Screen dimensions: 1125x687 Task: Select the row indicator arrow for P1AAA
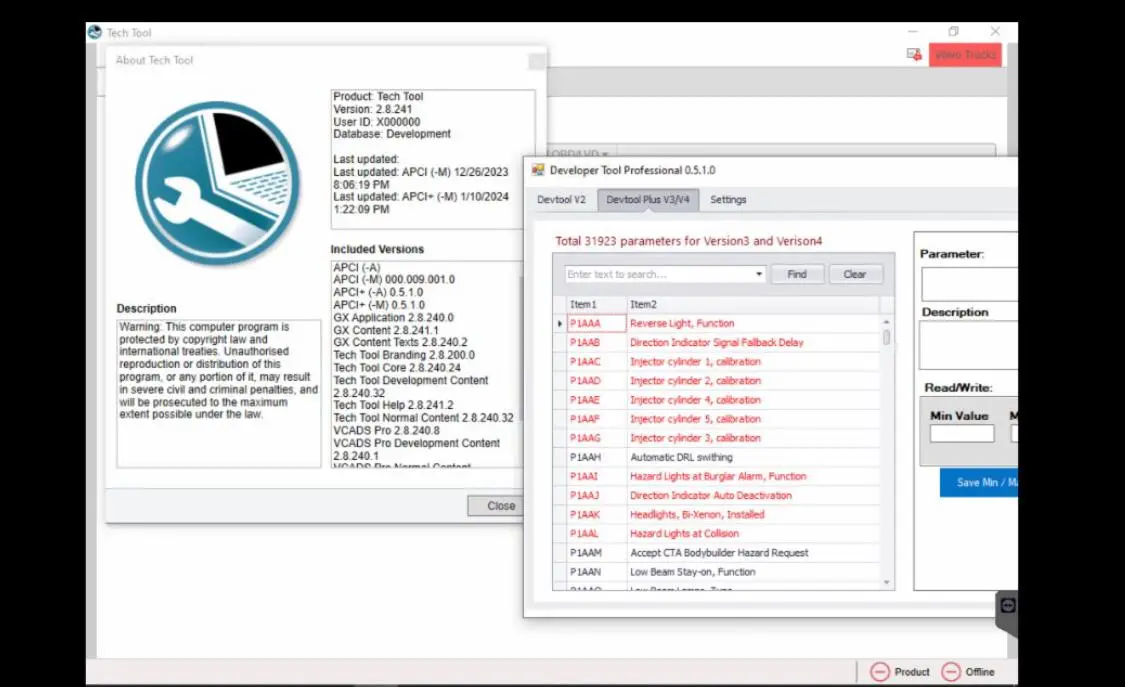pyautogui.click(x=559, y=324)
